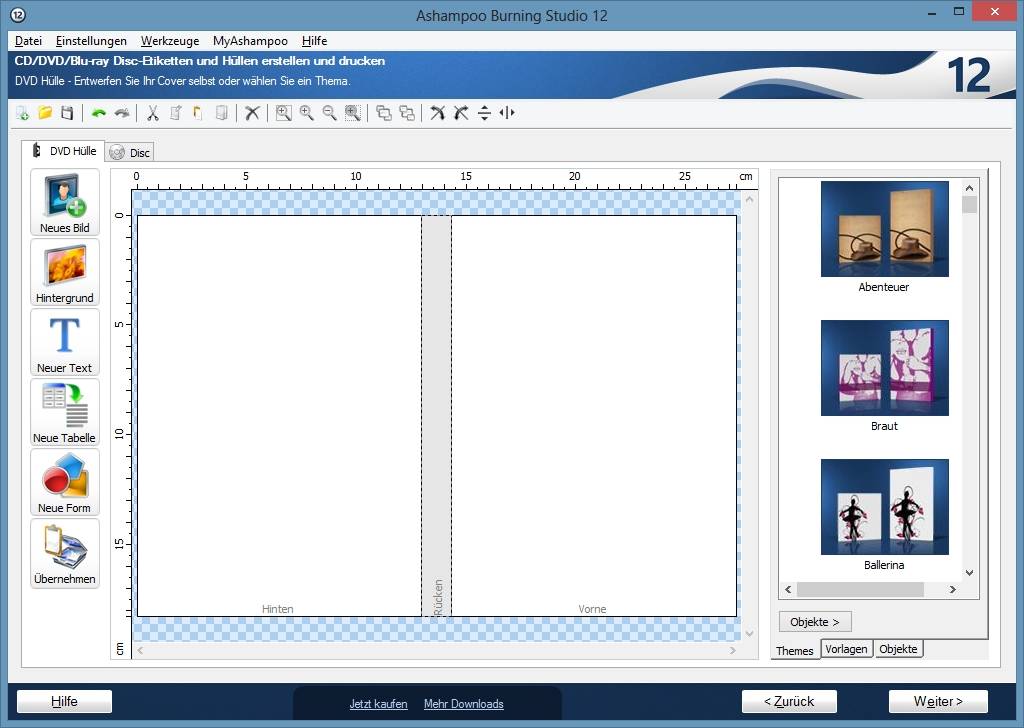Screen dimensions: 1024x728
Task: Click themes list scroll down arrow
Action: [969, 573]
